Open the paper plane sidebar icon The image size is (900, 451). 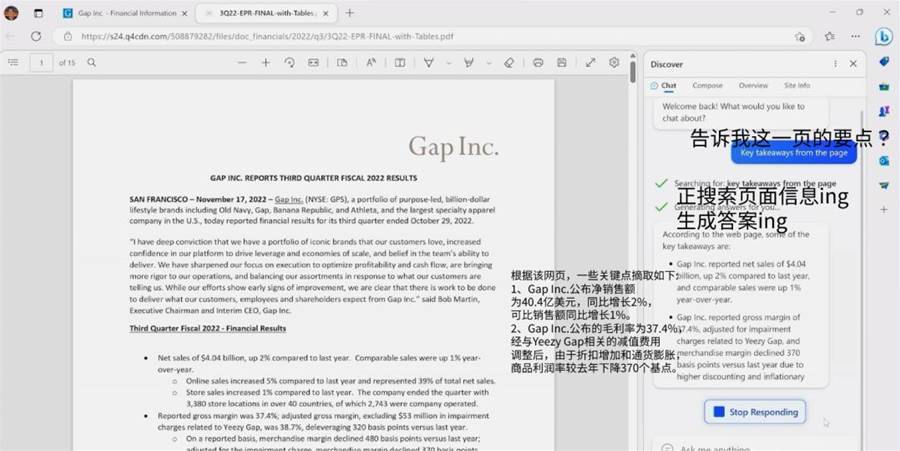[x=884, y=185]
